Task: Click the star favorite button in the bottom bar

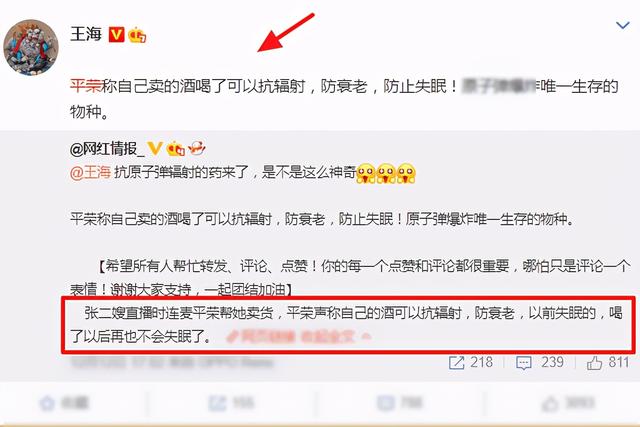Action: pyautogui.click(x=64, y=403)
